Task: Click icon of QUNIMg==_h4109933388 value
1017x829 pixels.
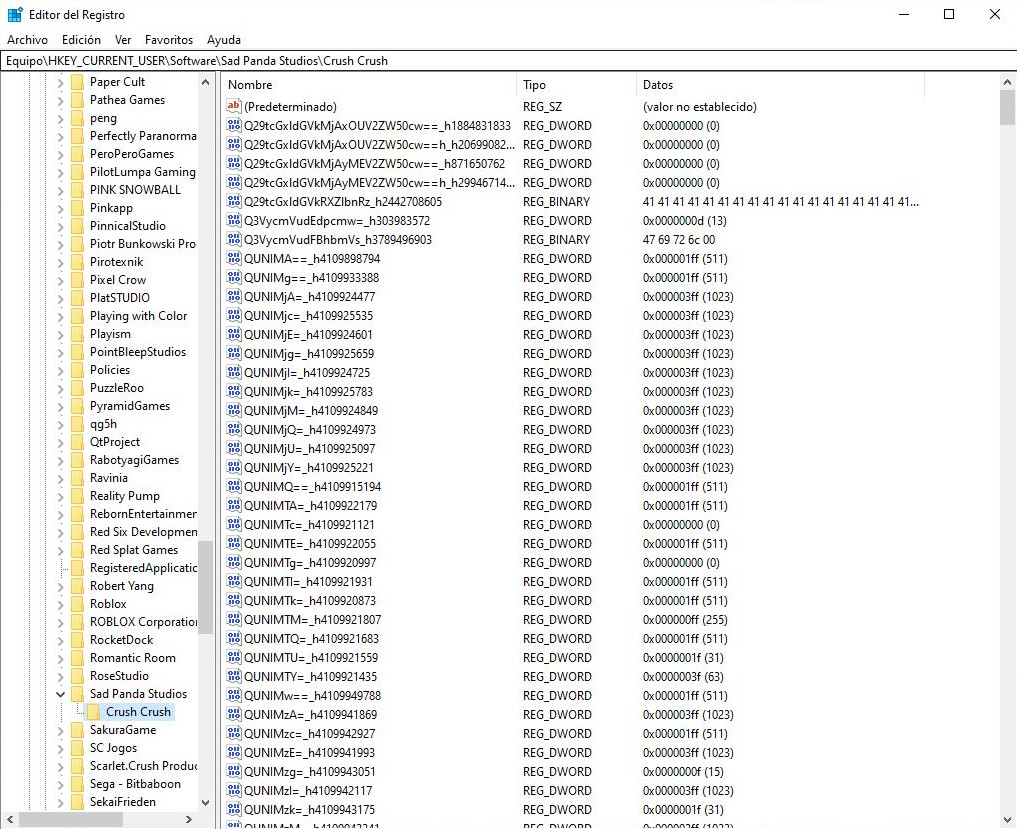Action: click(233, 278)
